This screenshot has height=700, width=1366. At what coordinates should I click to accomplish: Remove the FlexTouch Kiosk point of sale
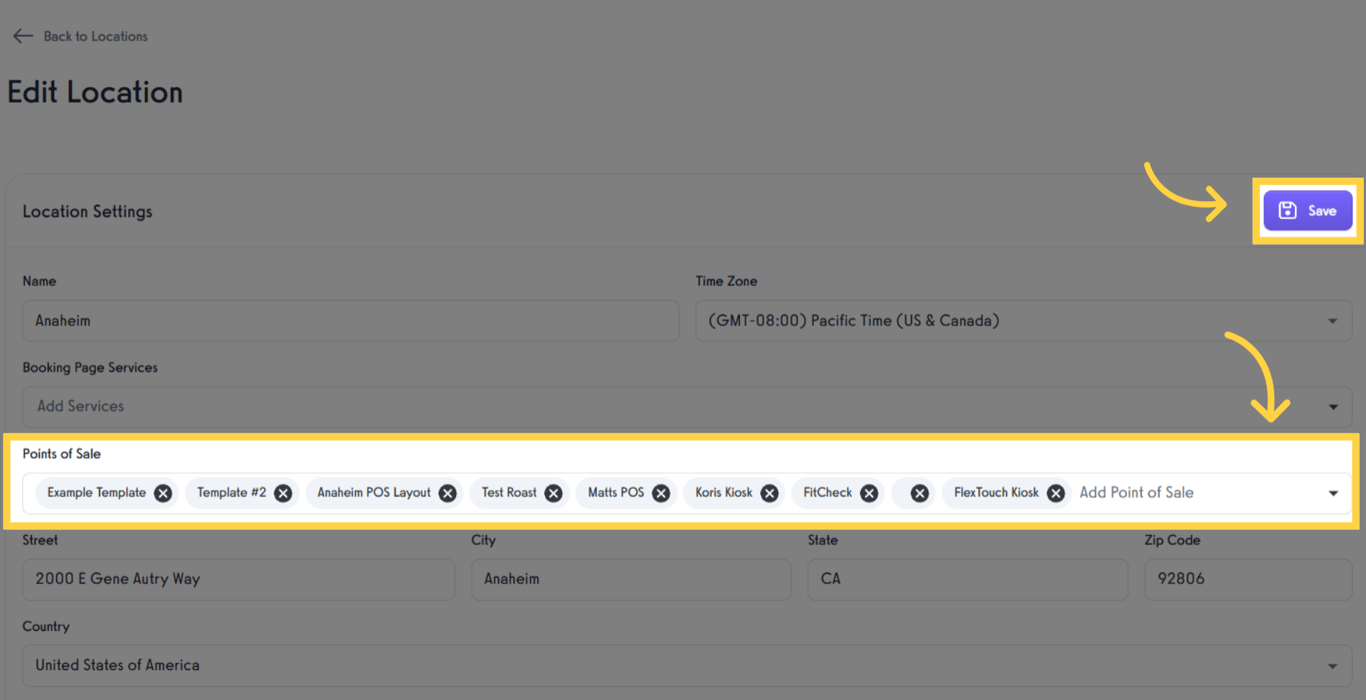pos(1055,492)
